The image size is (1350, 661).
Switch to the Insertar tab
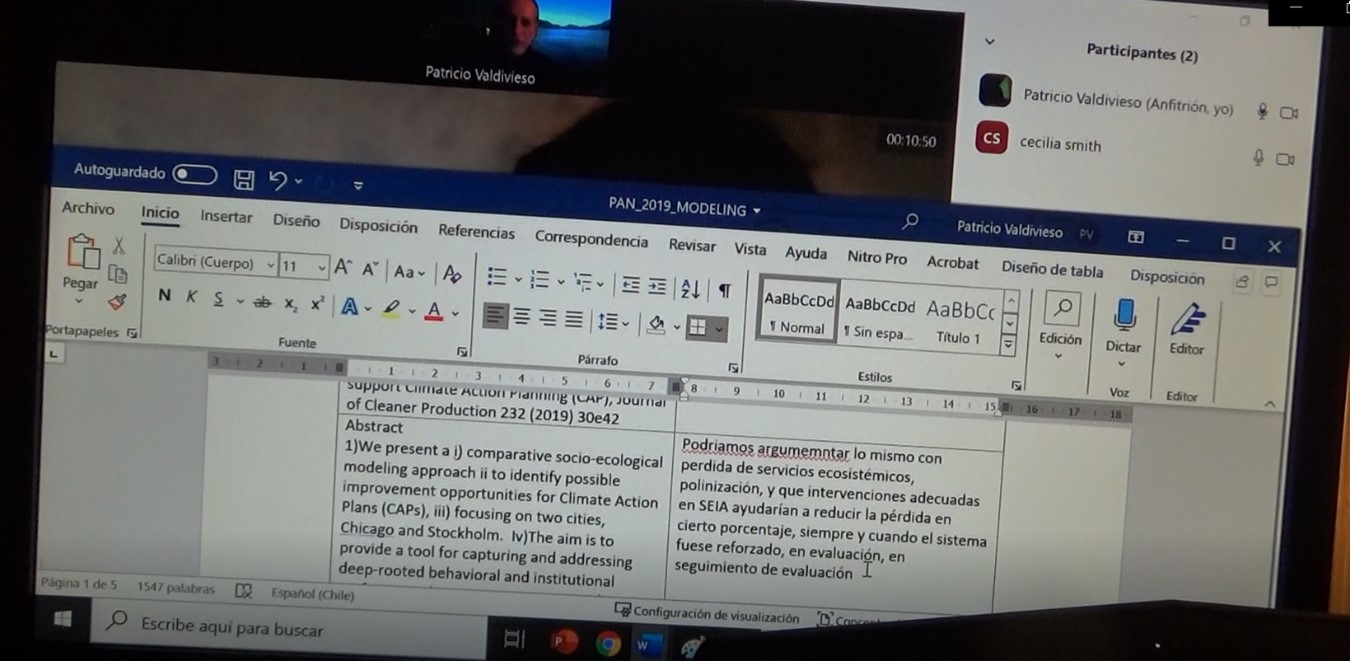coord(226,216)
